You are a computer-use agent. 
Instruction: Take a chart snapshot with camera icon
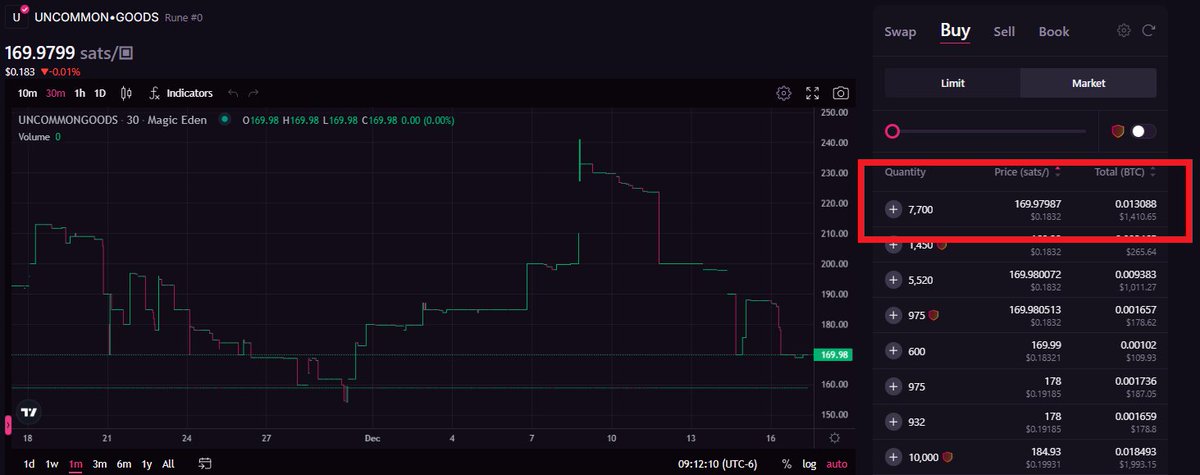(841, 93)
